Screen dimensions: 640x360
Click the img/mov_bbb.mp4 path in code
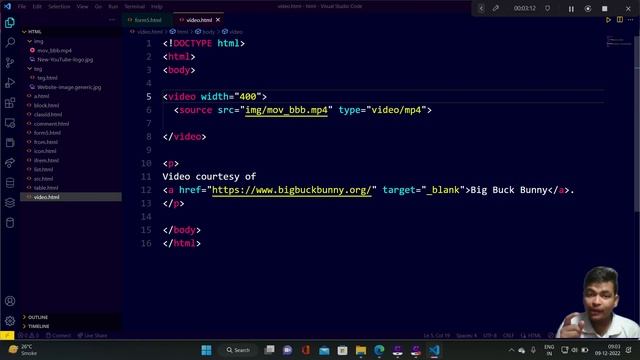[x=286, y=110]
